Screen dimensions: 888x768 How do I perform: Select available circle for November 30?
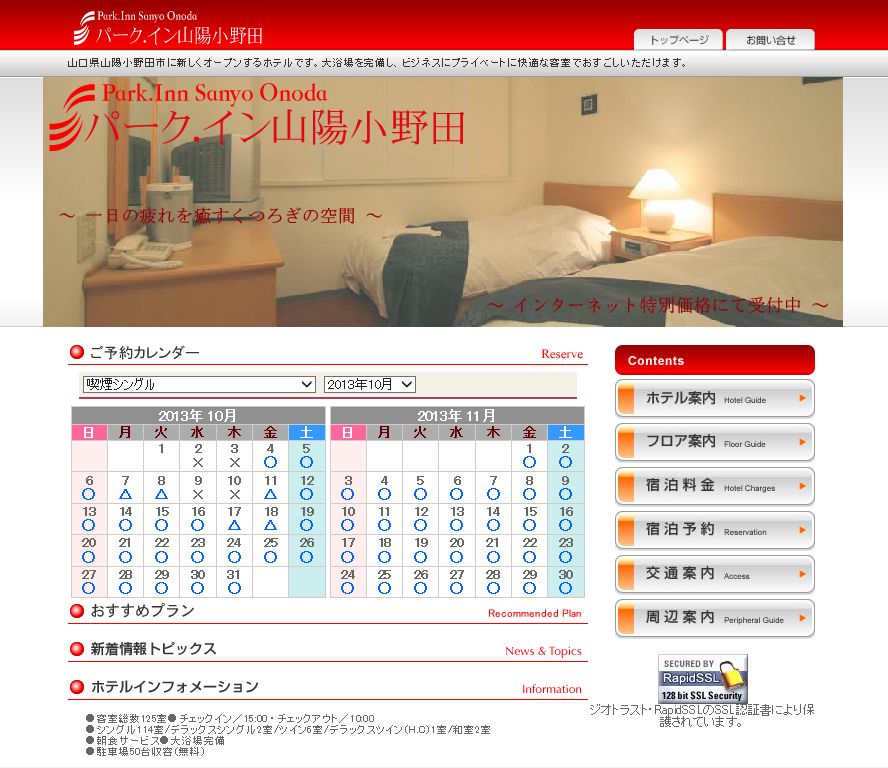[x=565, y=588]
